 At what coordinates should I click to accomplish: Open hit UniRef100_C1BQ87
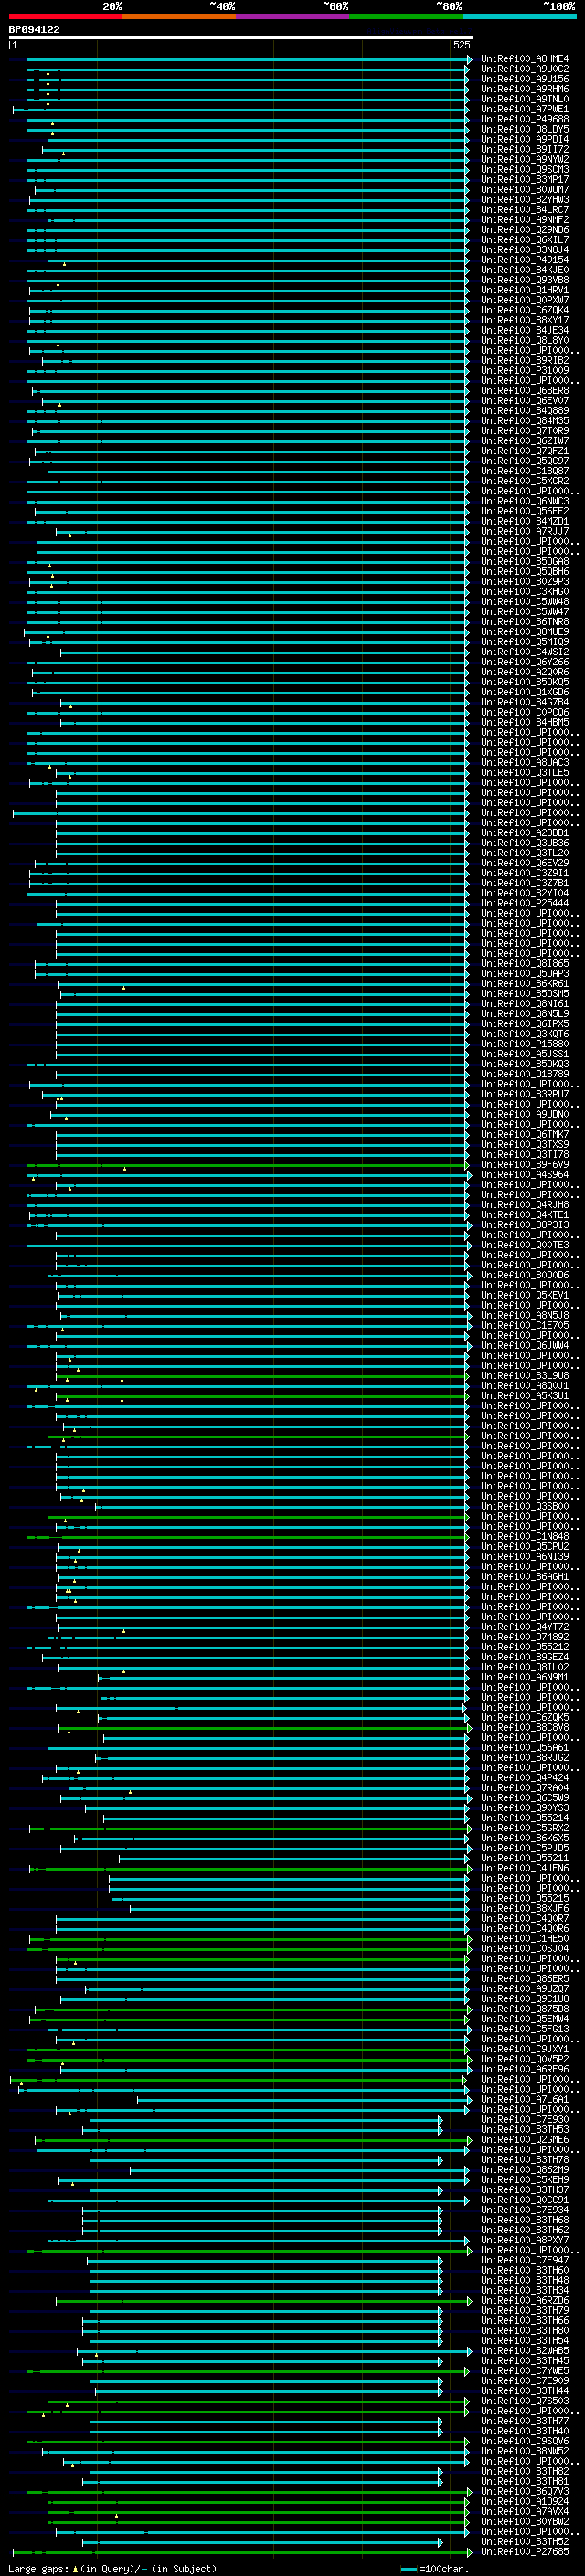click(525, 472)
